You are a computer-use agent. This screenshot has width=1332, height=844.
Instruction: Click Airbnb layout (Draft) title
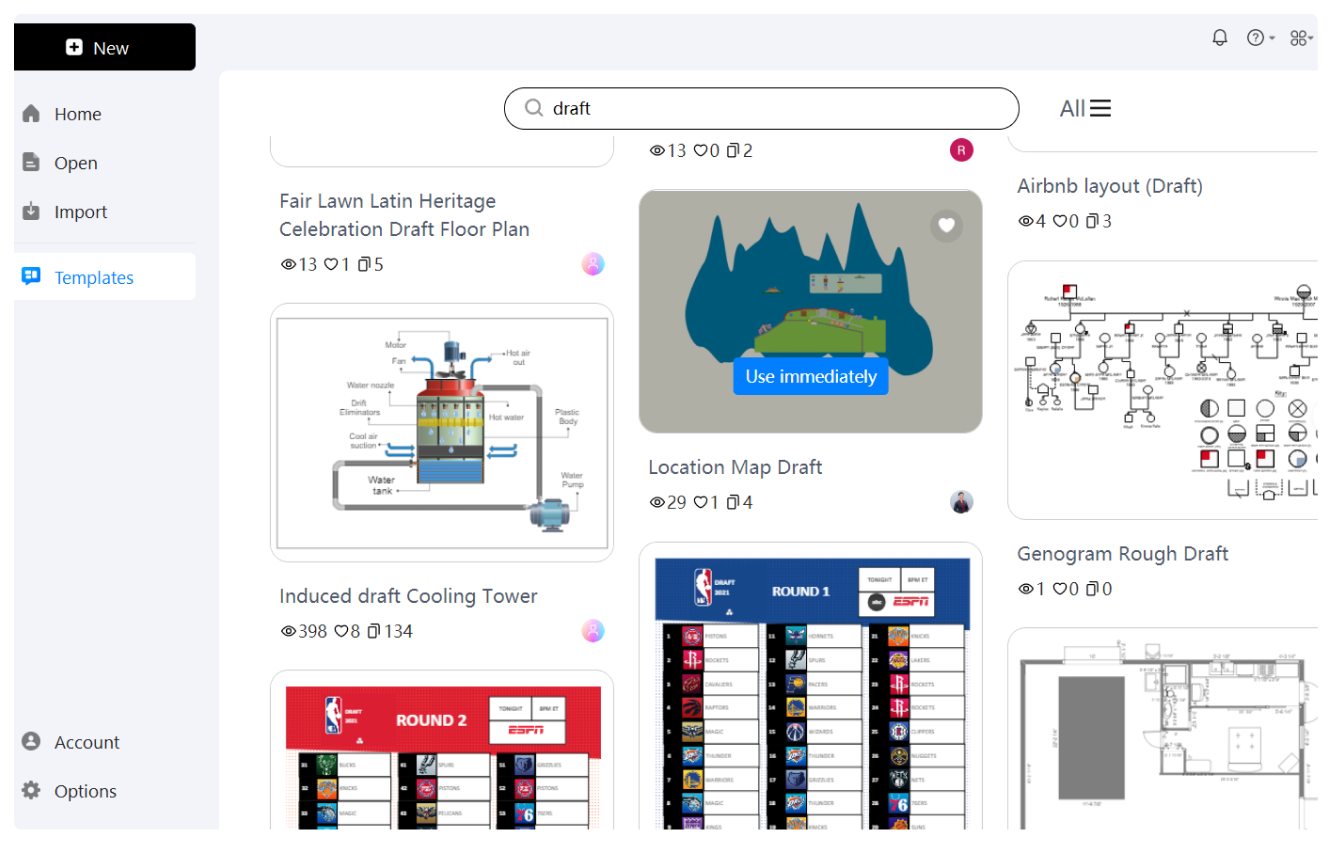pyautogui.click(x=1109, y=186)
